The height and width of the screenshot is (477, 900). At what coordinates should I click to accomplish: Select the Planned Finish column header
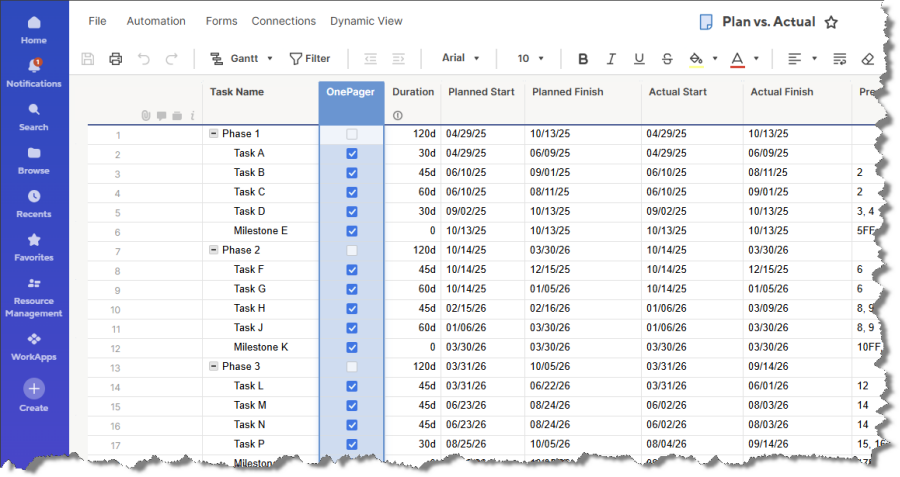[583, 103]
